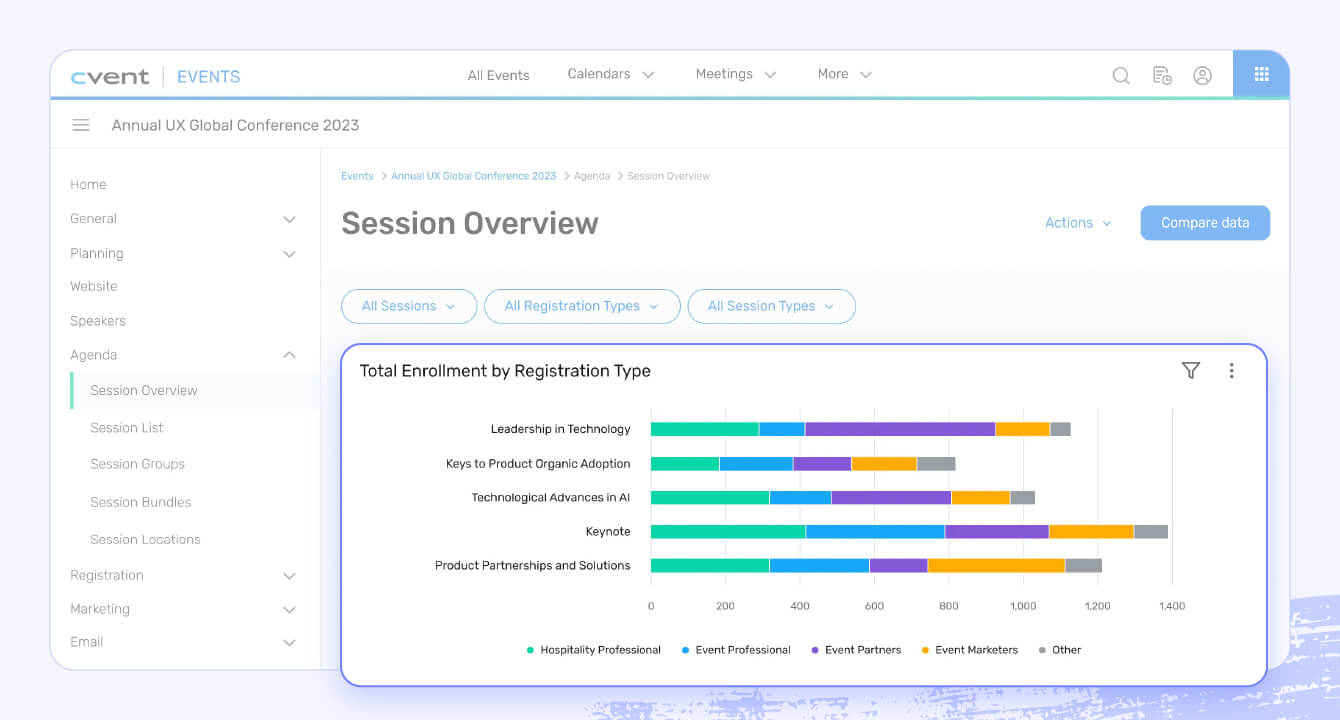Click Leadership in Technology purple segment

[x=900, y=429]
